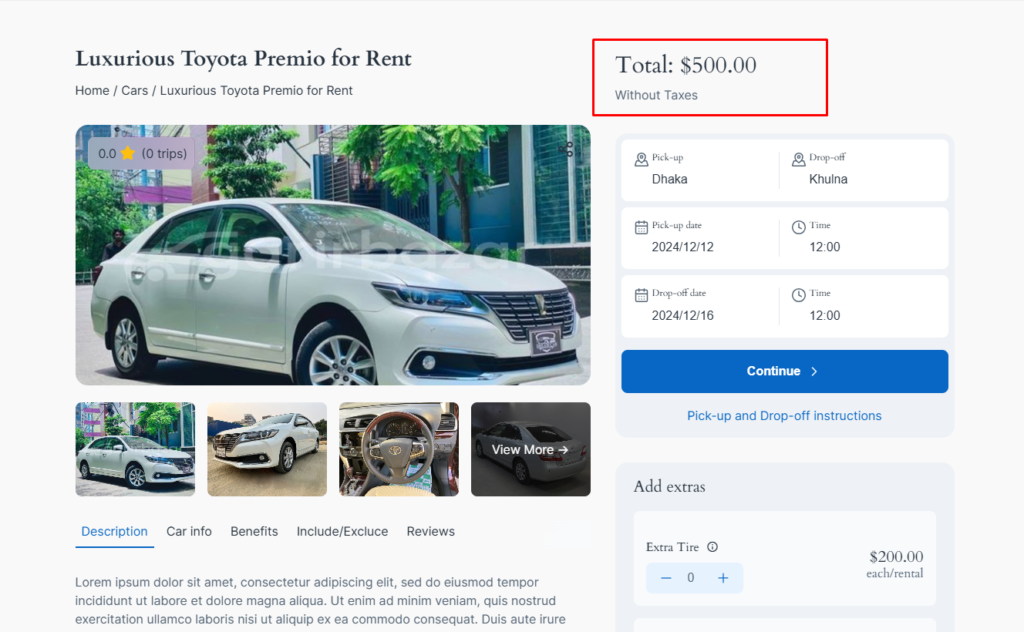This screenshot has height=632, width=1024.
Task: Select the steering wheel interior thumbnail
Action: [x=399, y=449]
